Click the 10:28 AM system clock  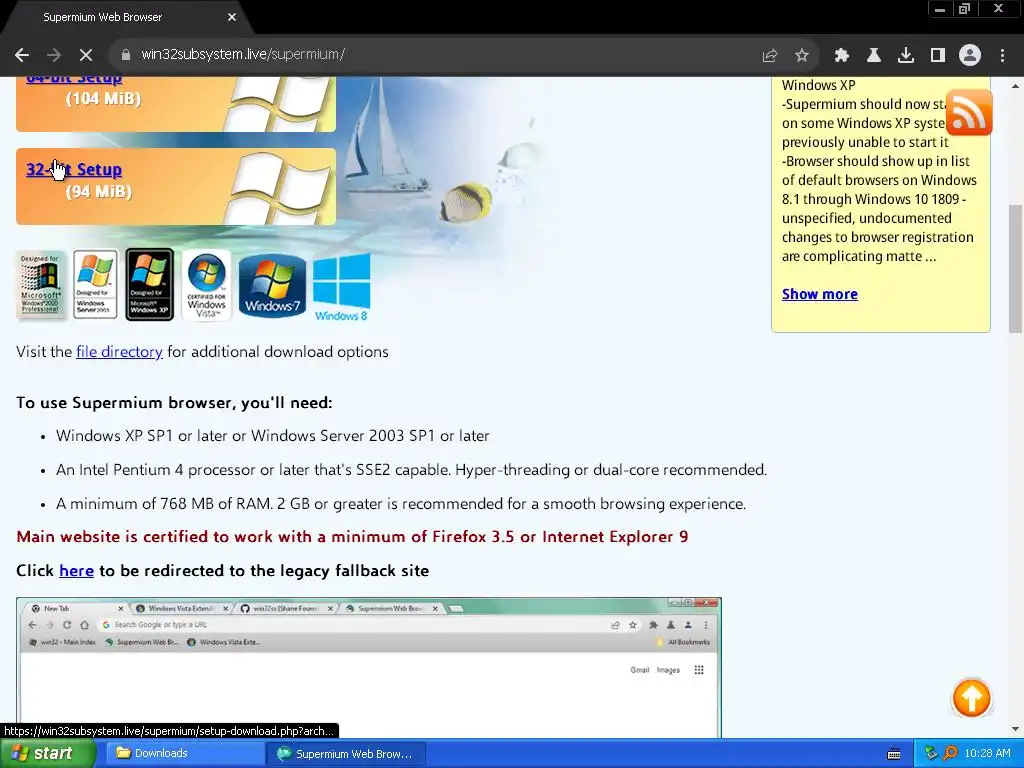pyautogui.click(x=987, y=754)
